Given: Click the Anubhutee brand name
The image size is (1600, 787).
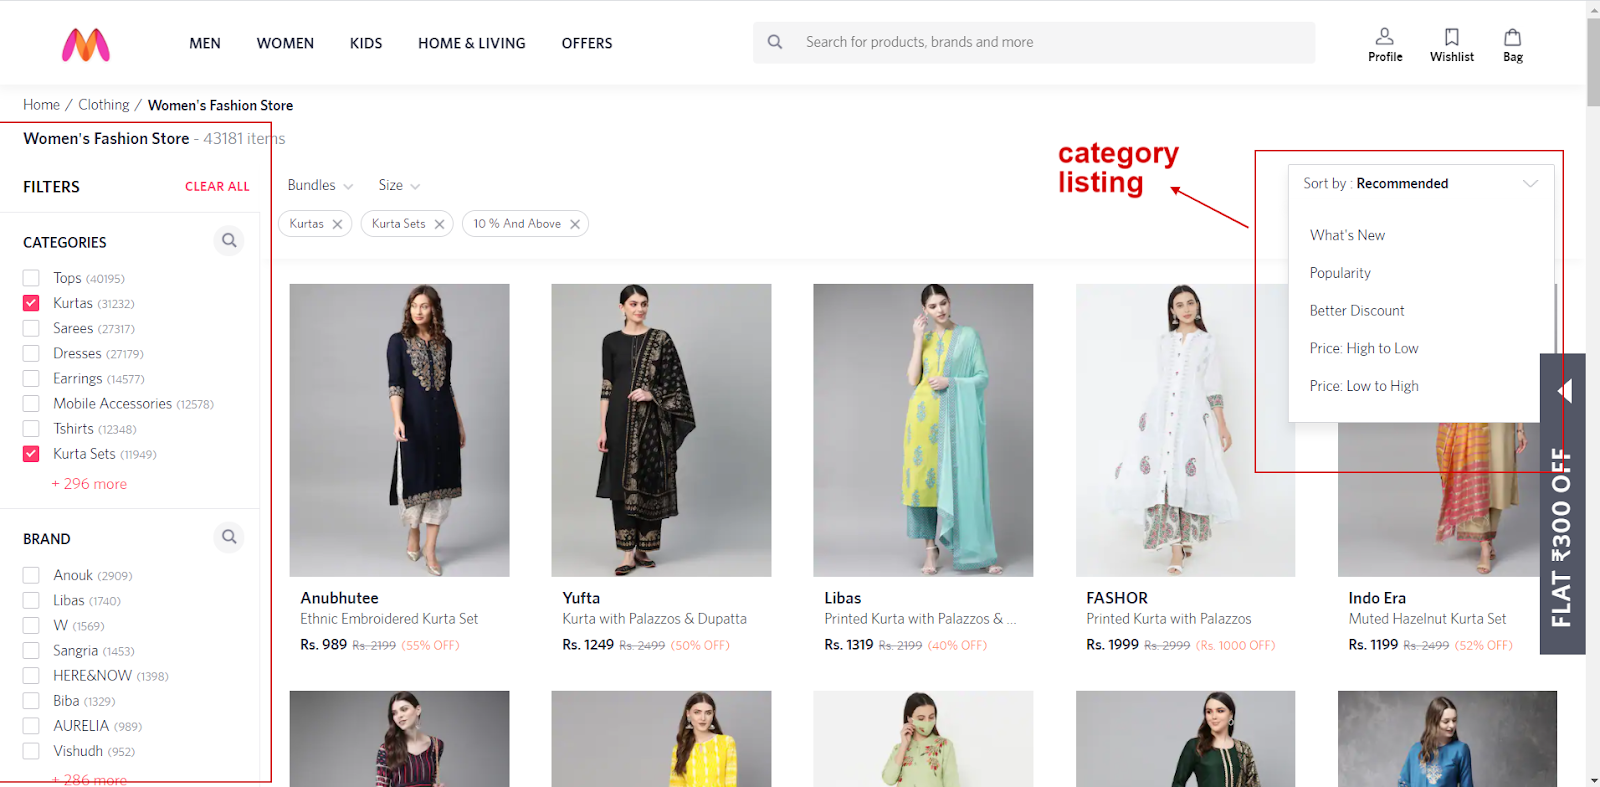Looking at the screenshot, I should 339,598.
